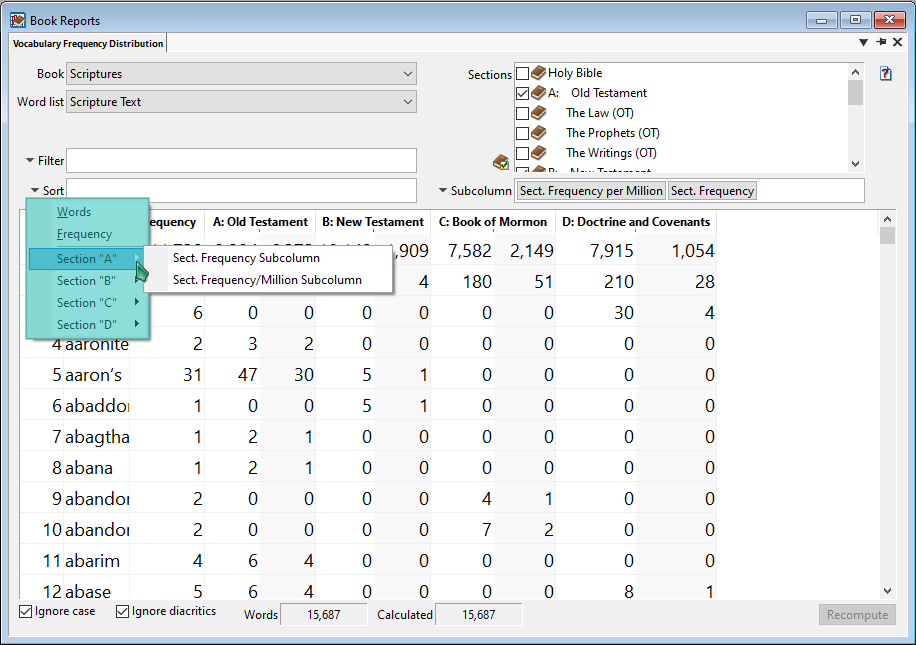Click the book icon beside The Writings (OT)
This screenshot has height=645, width=916.
coord(538,152)
